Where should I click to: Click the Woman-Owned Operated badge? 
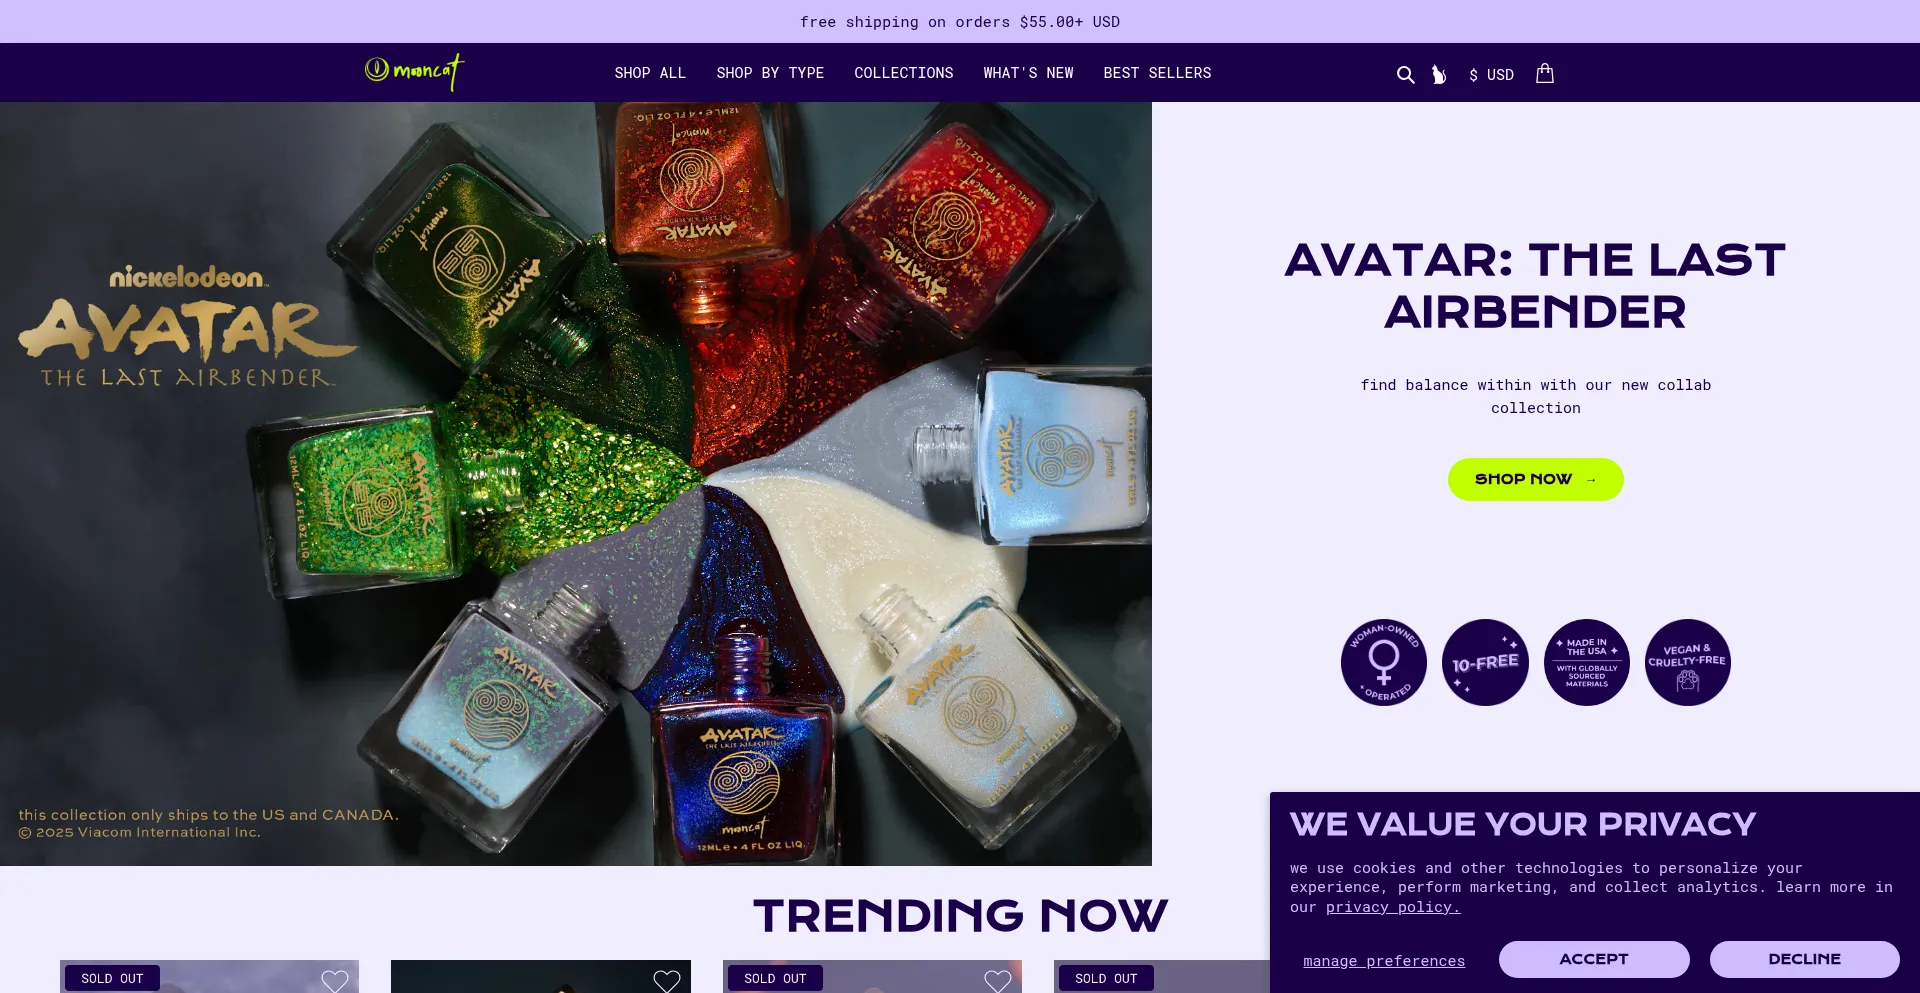(x=1384, y=662)
